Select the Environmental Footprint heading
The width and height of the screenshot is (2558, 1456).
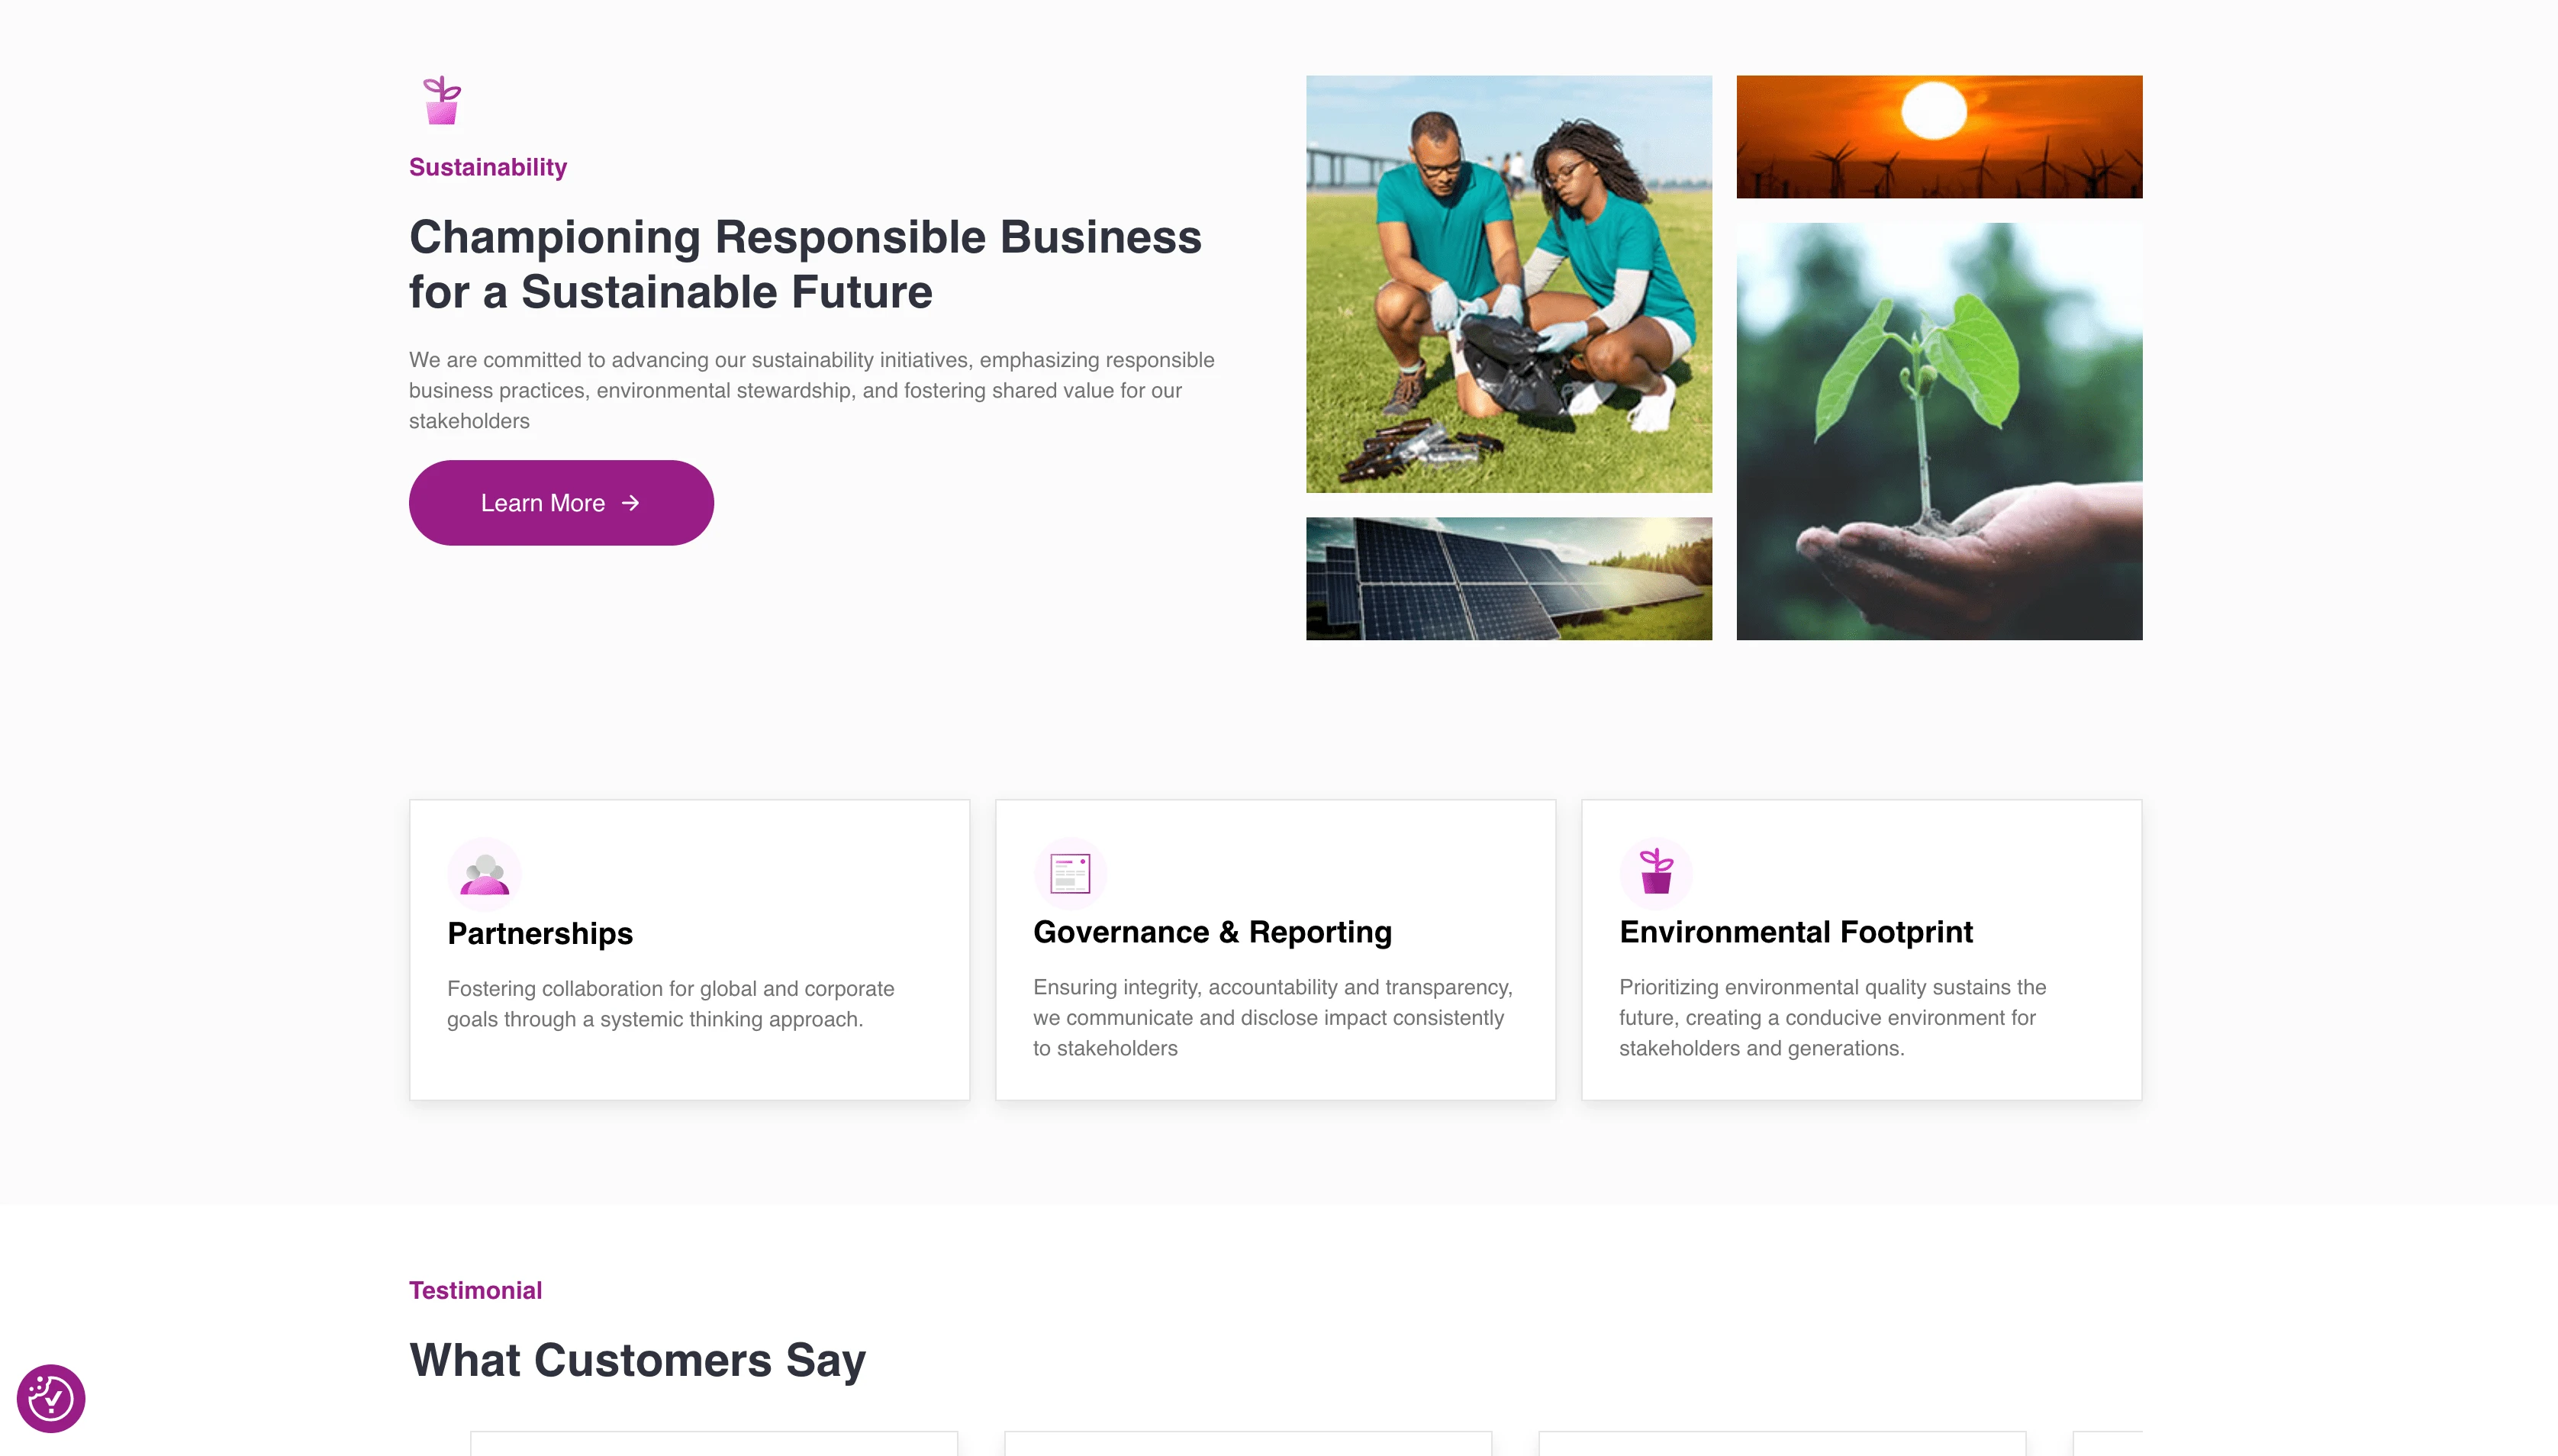(1796, 932)
